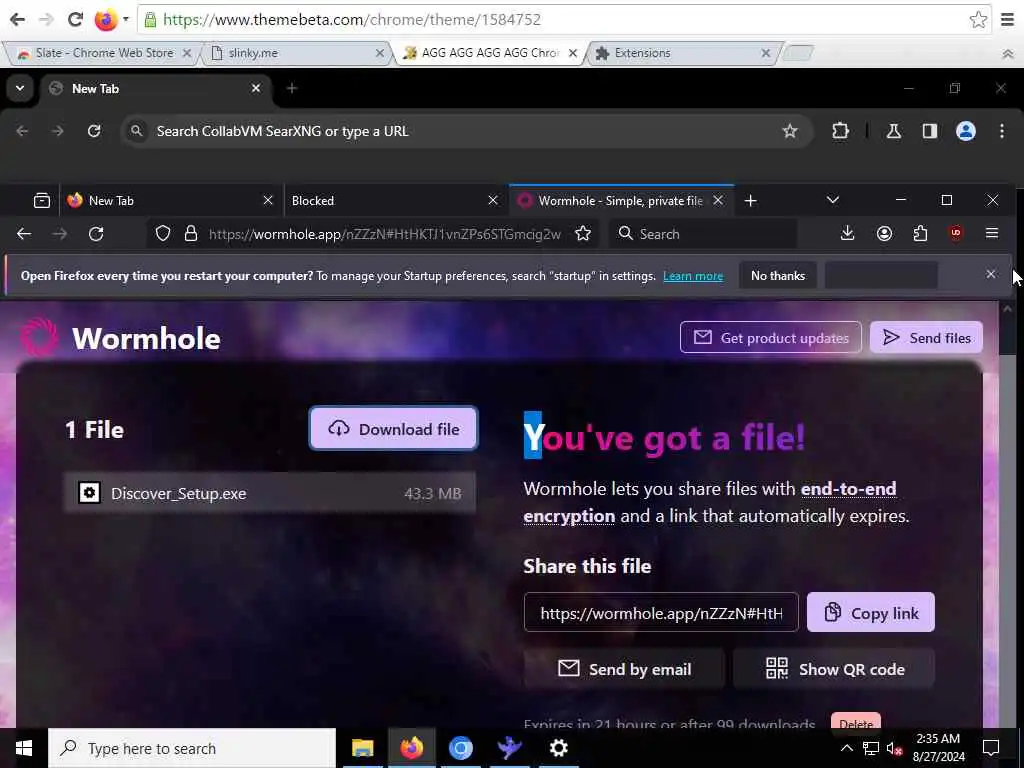Bookmark this tab star in Chrome omnibox

(790, 131)
